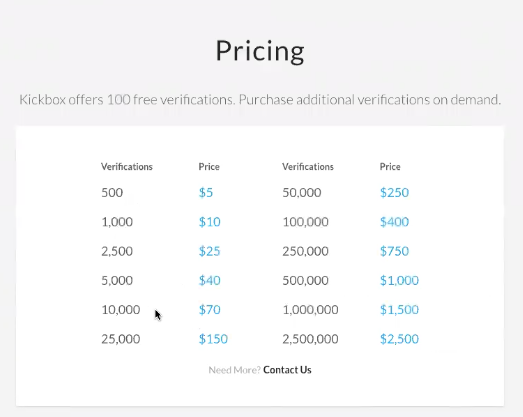Viewport: 523px width, 417px height.
Task: Choose the $750 price option
Action: [394, 251]
